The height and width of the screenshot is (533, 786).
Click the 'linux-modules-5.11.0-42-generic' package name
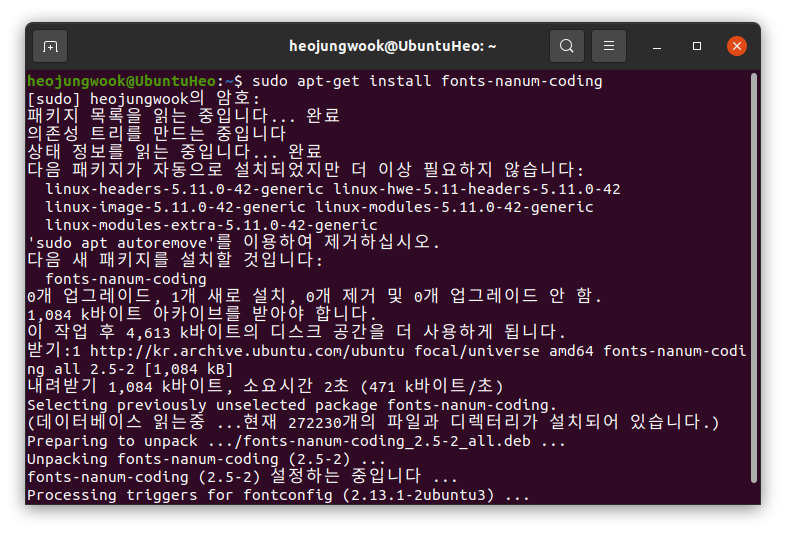coord(454,207)
